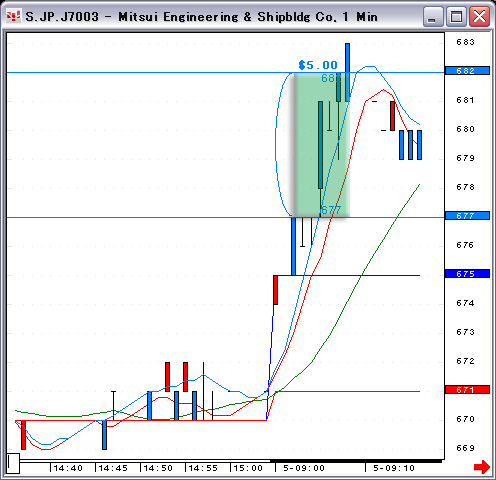
Task: Click the 669 price axis label
Action: tap(465, 448)
